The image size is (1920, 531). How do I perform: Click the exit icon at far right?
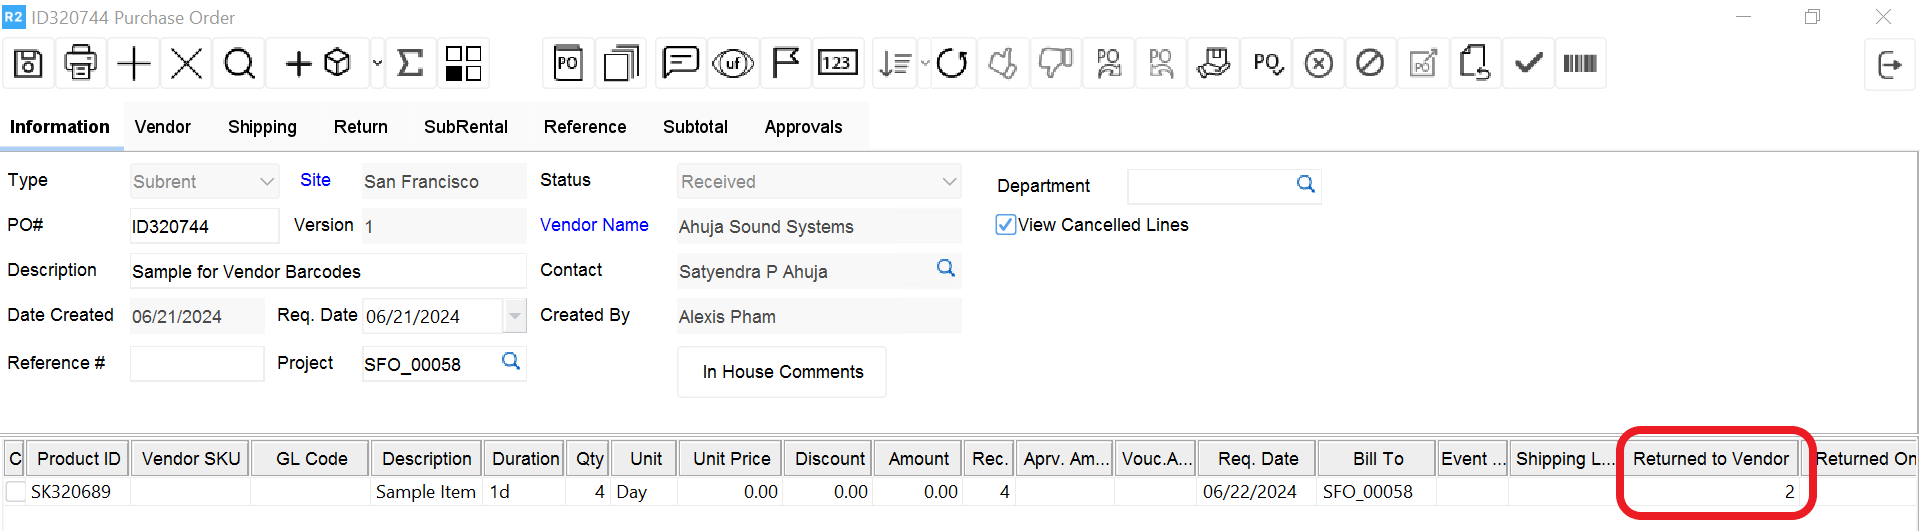tap(1889, 65)
